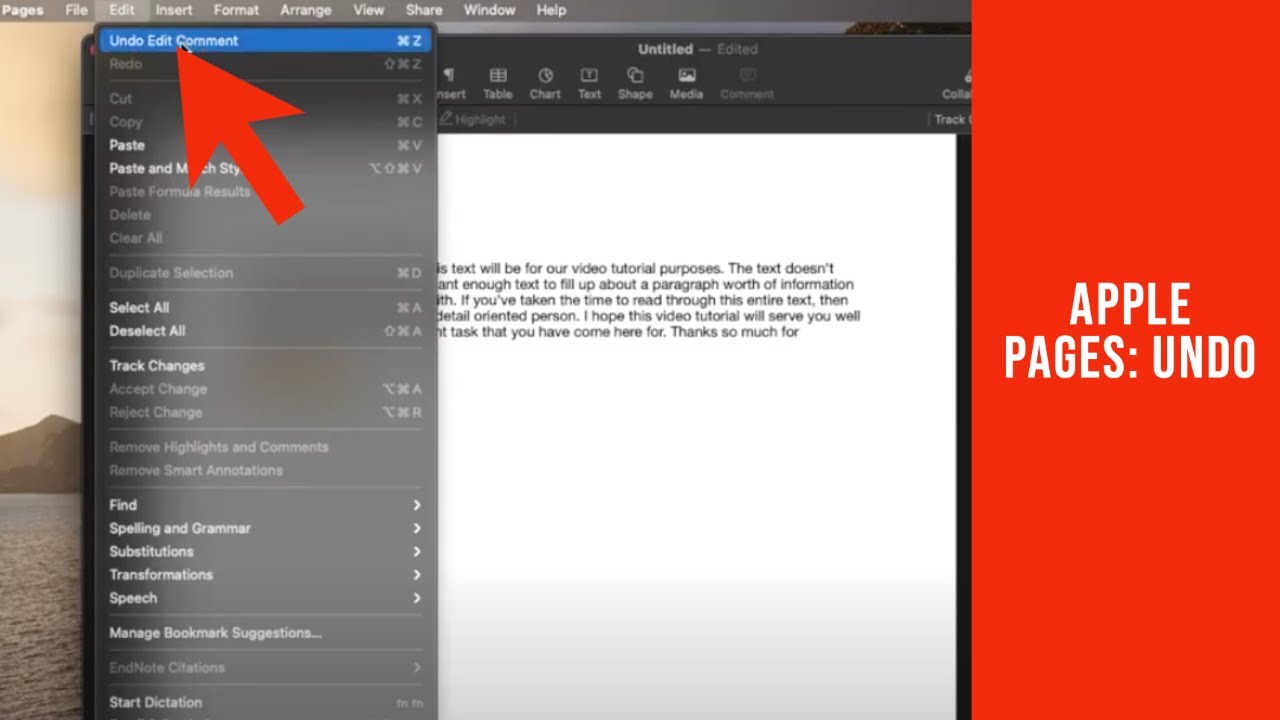The width and height of the screenshot is (1280, 720).
Task: Choose Deselect All in Edit menu
Action: (x=265, y=331)
